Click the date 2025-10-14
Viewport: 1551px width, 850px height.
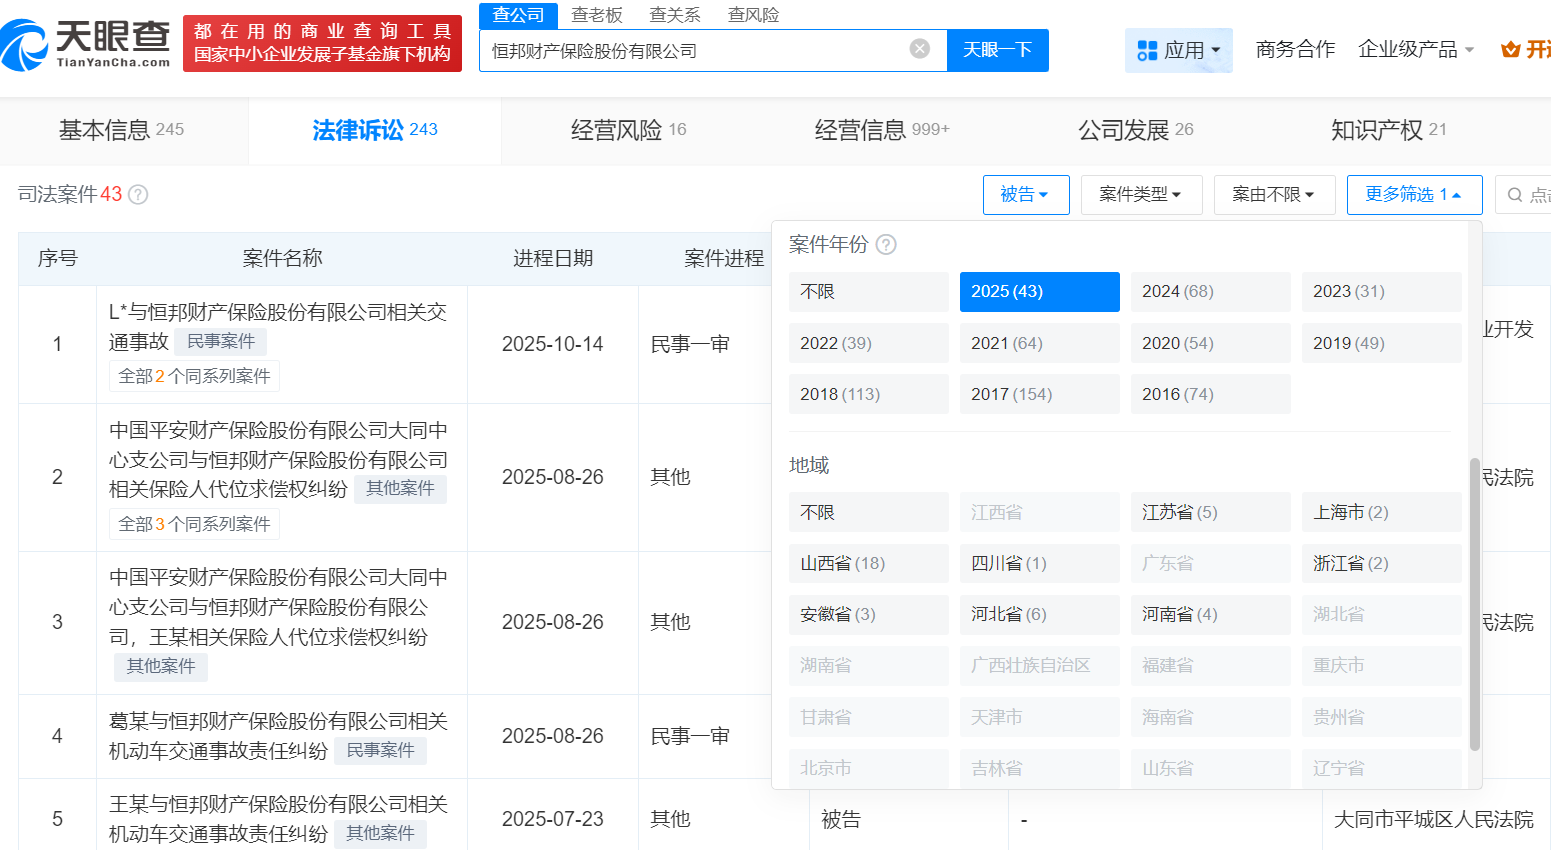click(x=553, y=344)
